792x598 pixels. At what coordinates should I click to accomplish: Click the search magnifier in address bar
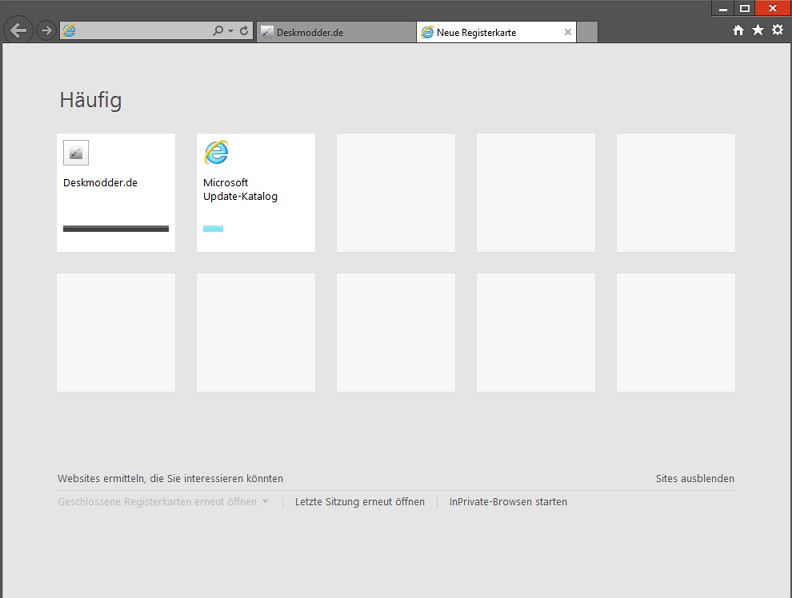(x=218, y=31)
